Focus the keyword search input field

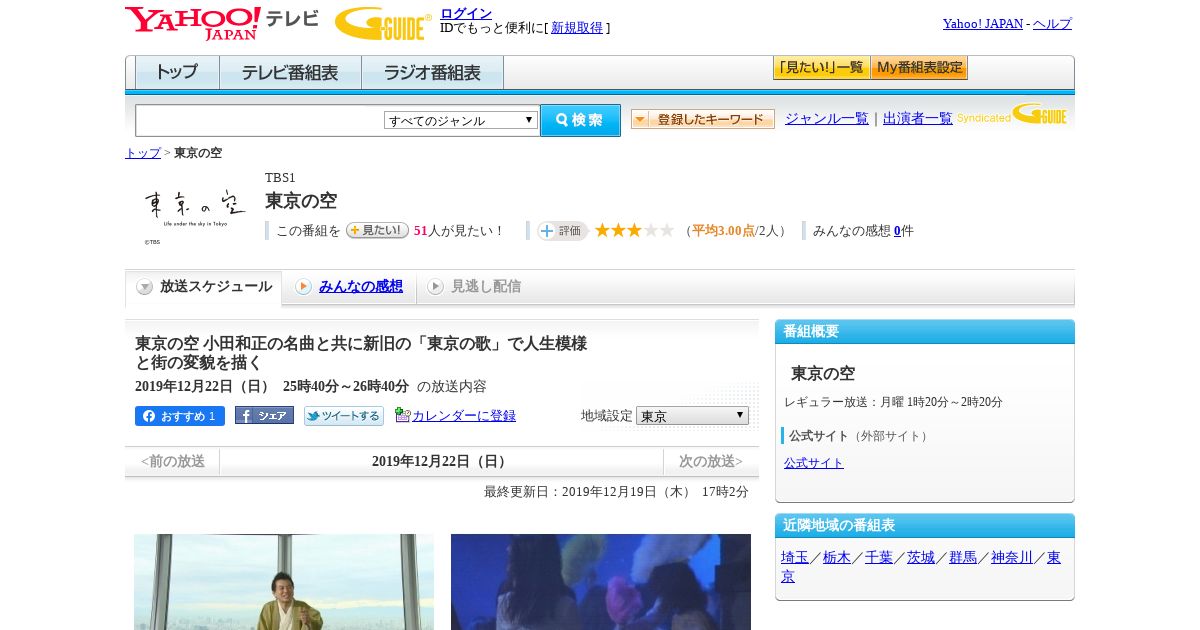(260, 120)
